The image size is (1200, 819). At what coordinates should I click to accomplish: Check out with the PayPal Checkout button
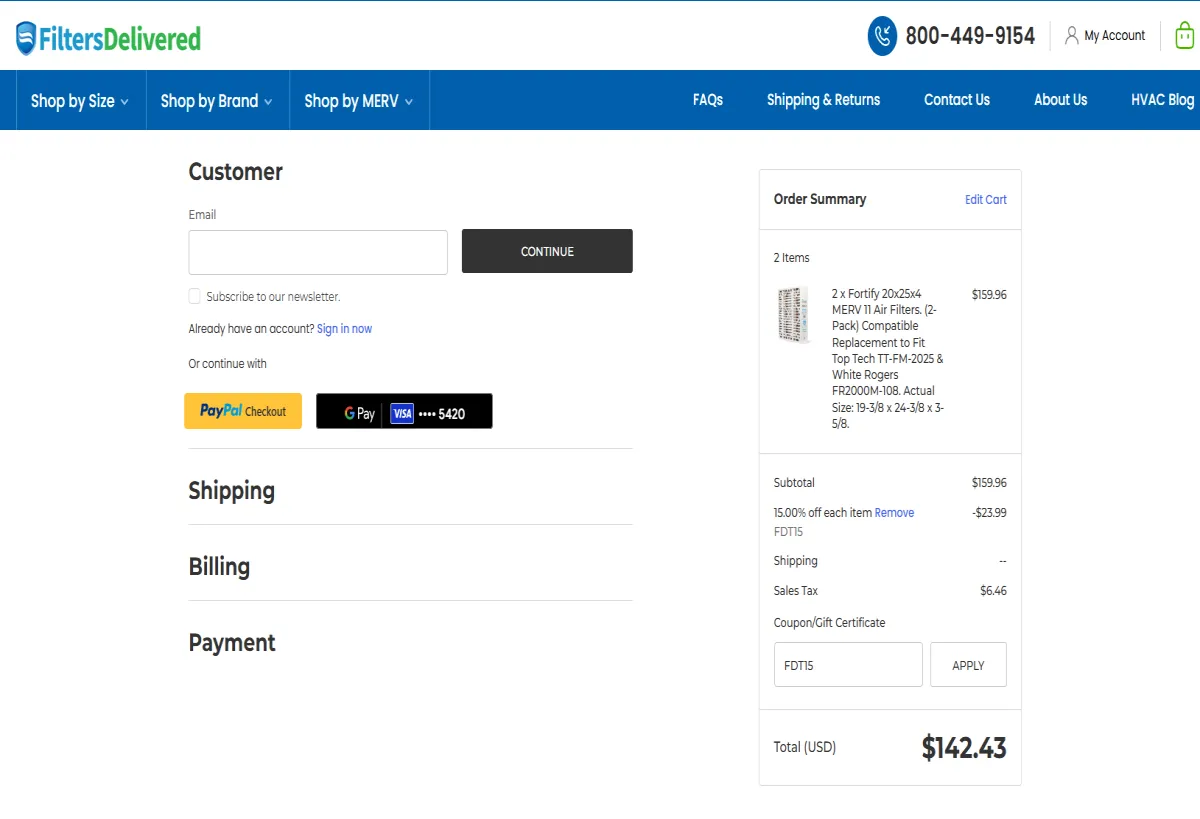pos(242,411)
